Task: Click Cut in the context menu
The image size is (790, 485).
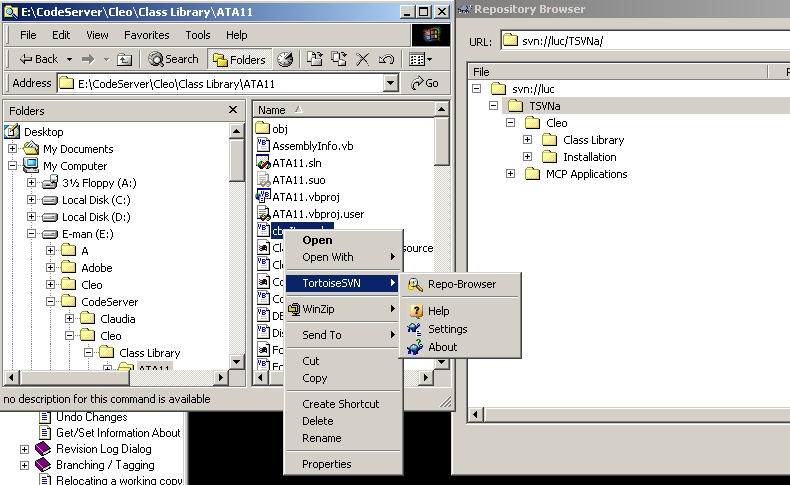Action: (343, 361)
